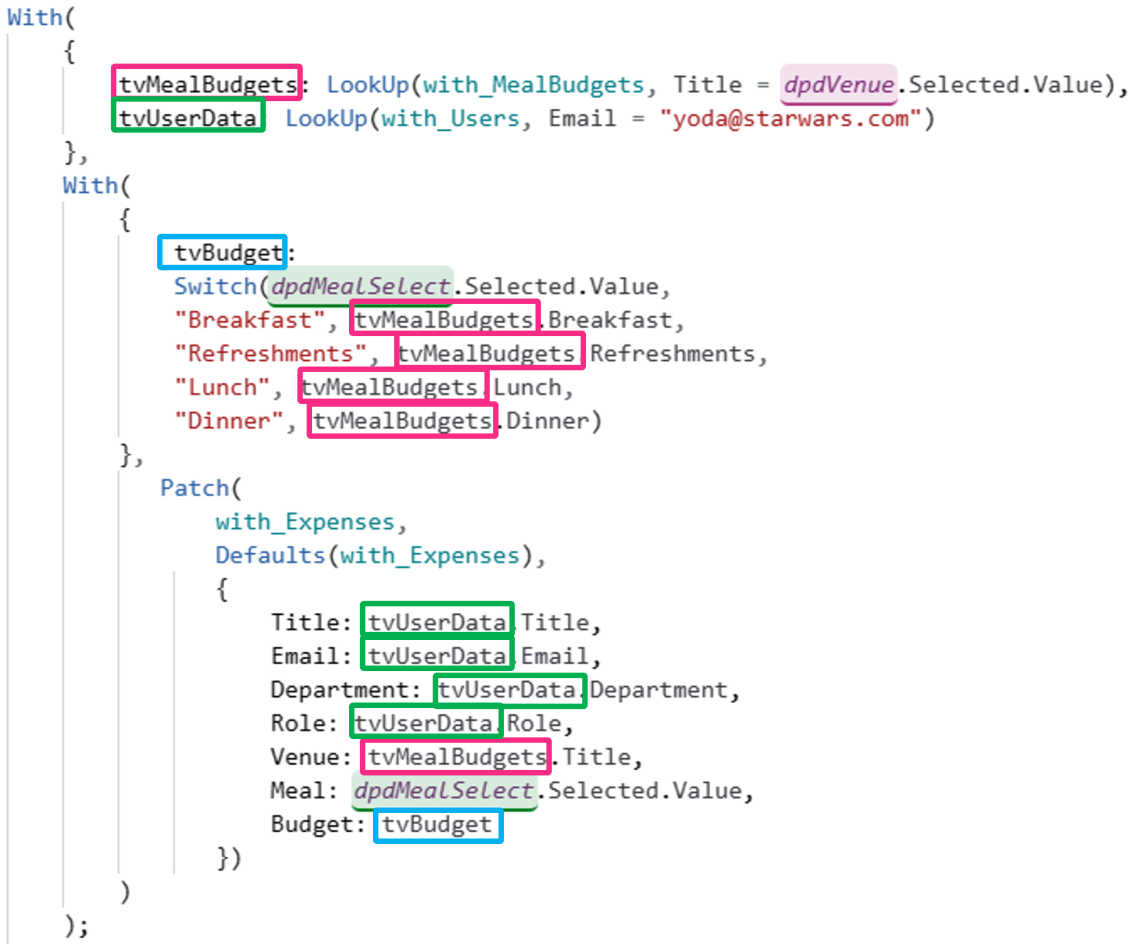Click the inner With keyword
The height and width of the screenshot is (944, 1140).
(x=89, y=185)
